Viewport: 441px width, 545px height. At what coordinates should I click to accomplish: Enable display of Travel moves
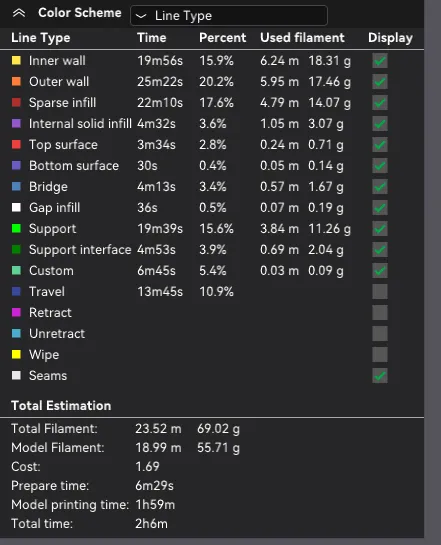pyautogui.click(x=380, y=292)
